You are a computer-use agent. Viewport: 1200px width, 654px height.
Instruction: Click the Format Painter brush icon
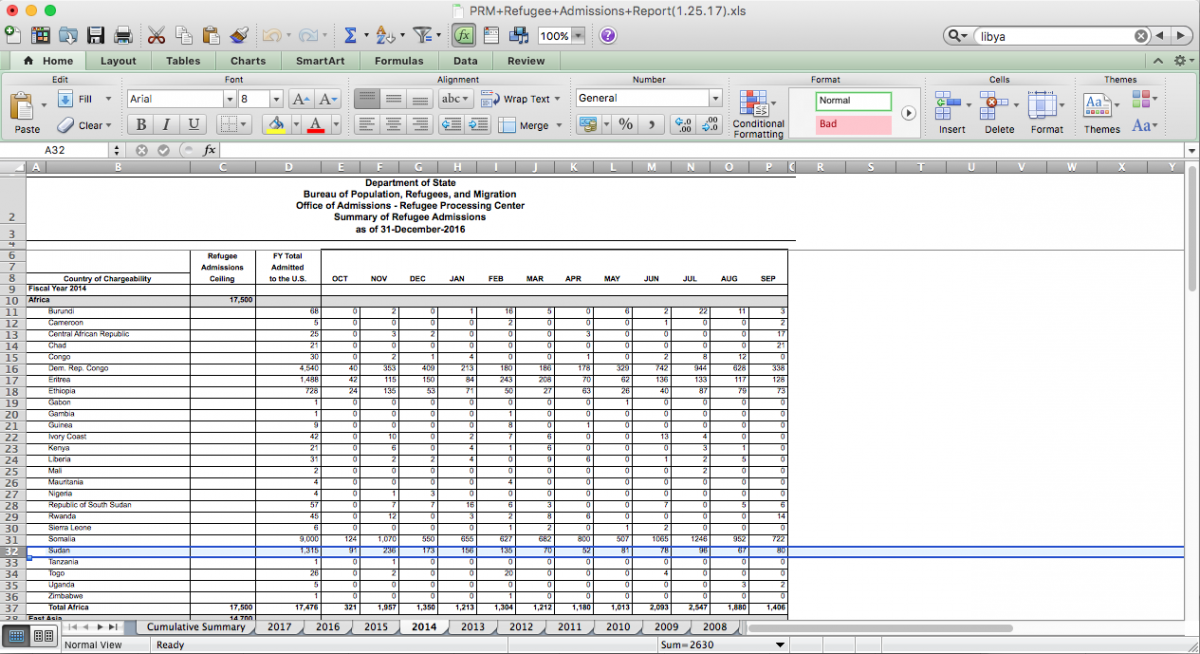tap(239, 36)
